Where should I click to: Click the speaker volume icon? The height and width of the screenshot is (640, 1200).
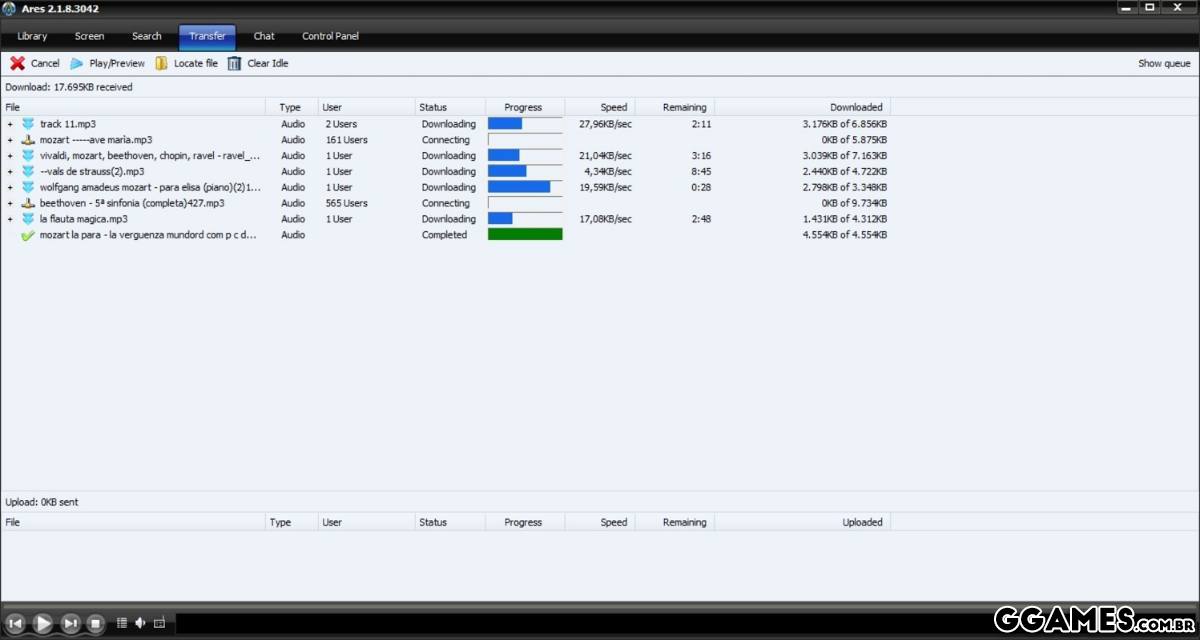pos(140,623)
